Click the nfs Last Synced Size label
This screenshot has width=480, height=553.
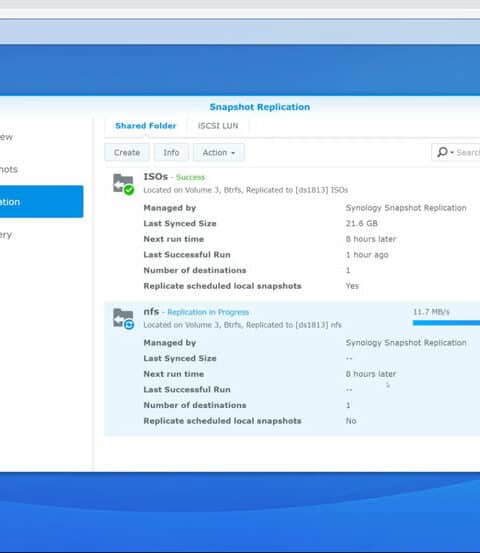(x=180, y=358)
